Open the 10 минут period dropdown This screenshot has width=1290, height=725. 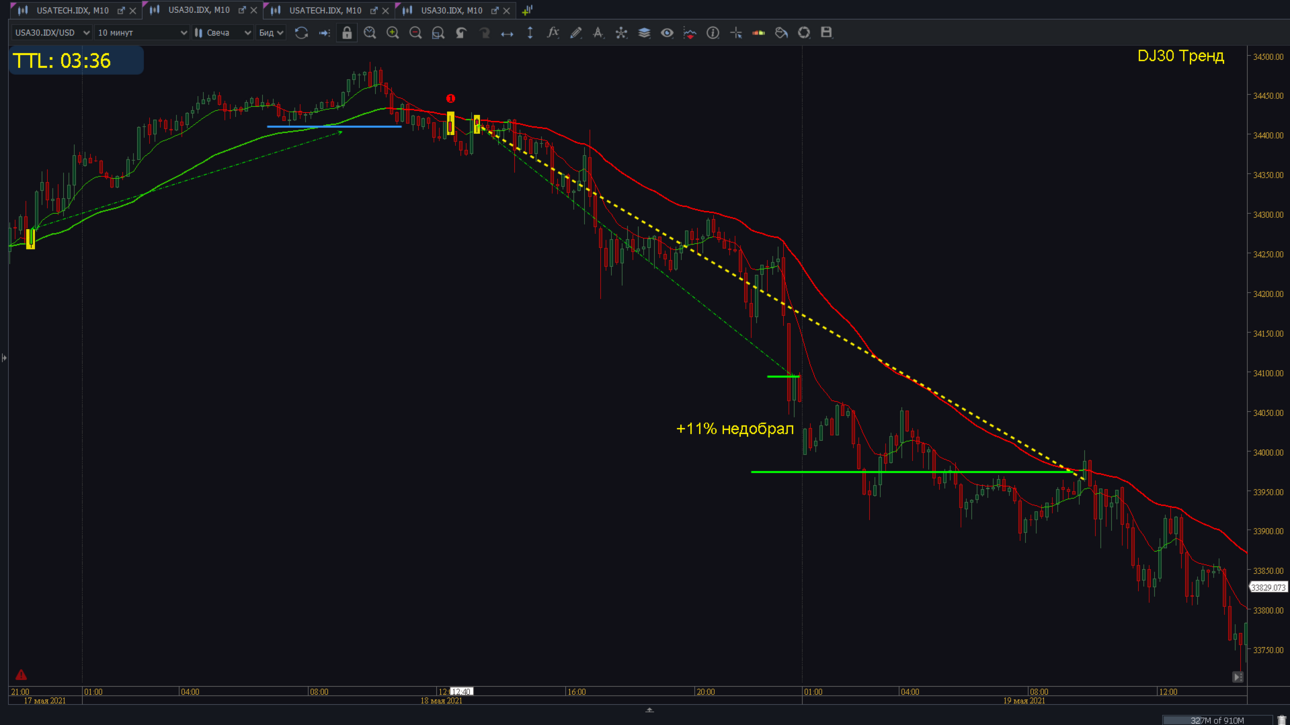click(142, 33)
